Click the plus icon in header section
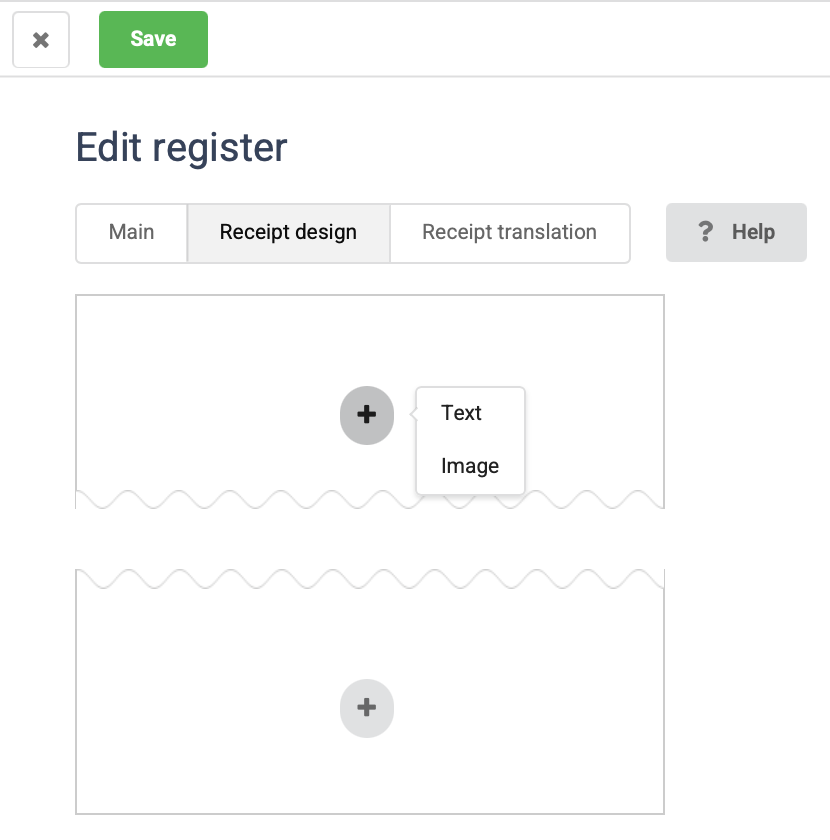 (x=367, y=414)
